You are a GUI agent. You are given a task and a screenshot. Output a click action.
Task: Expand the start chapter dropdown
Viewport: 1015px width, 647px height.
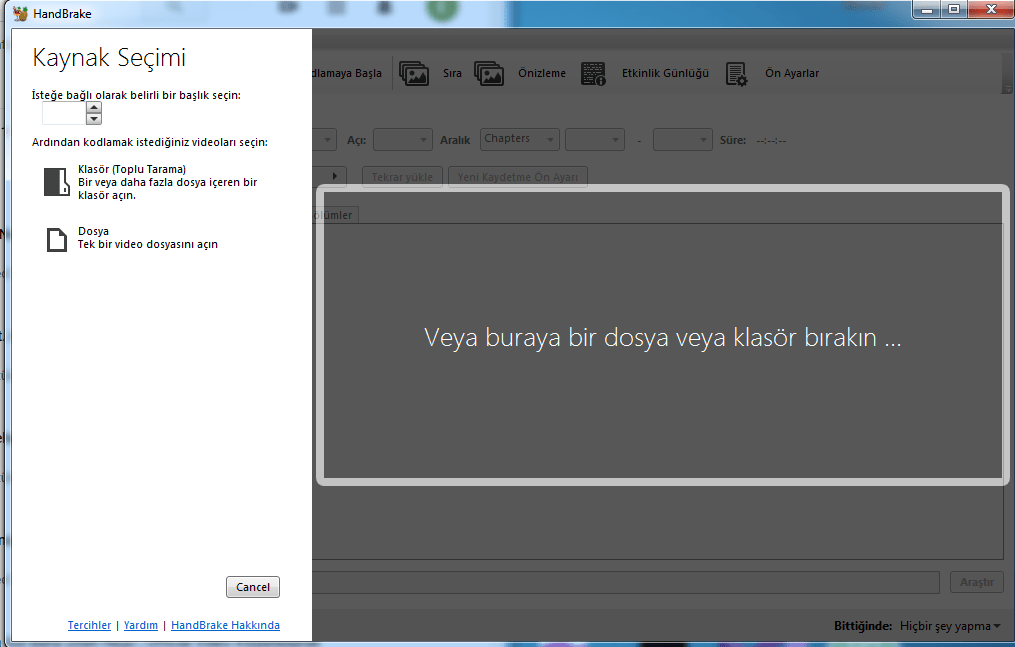tap(595, 140)
